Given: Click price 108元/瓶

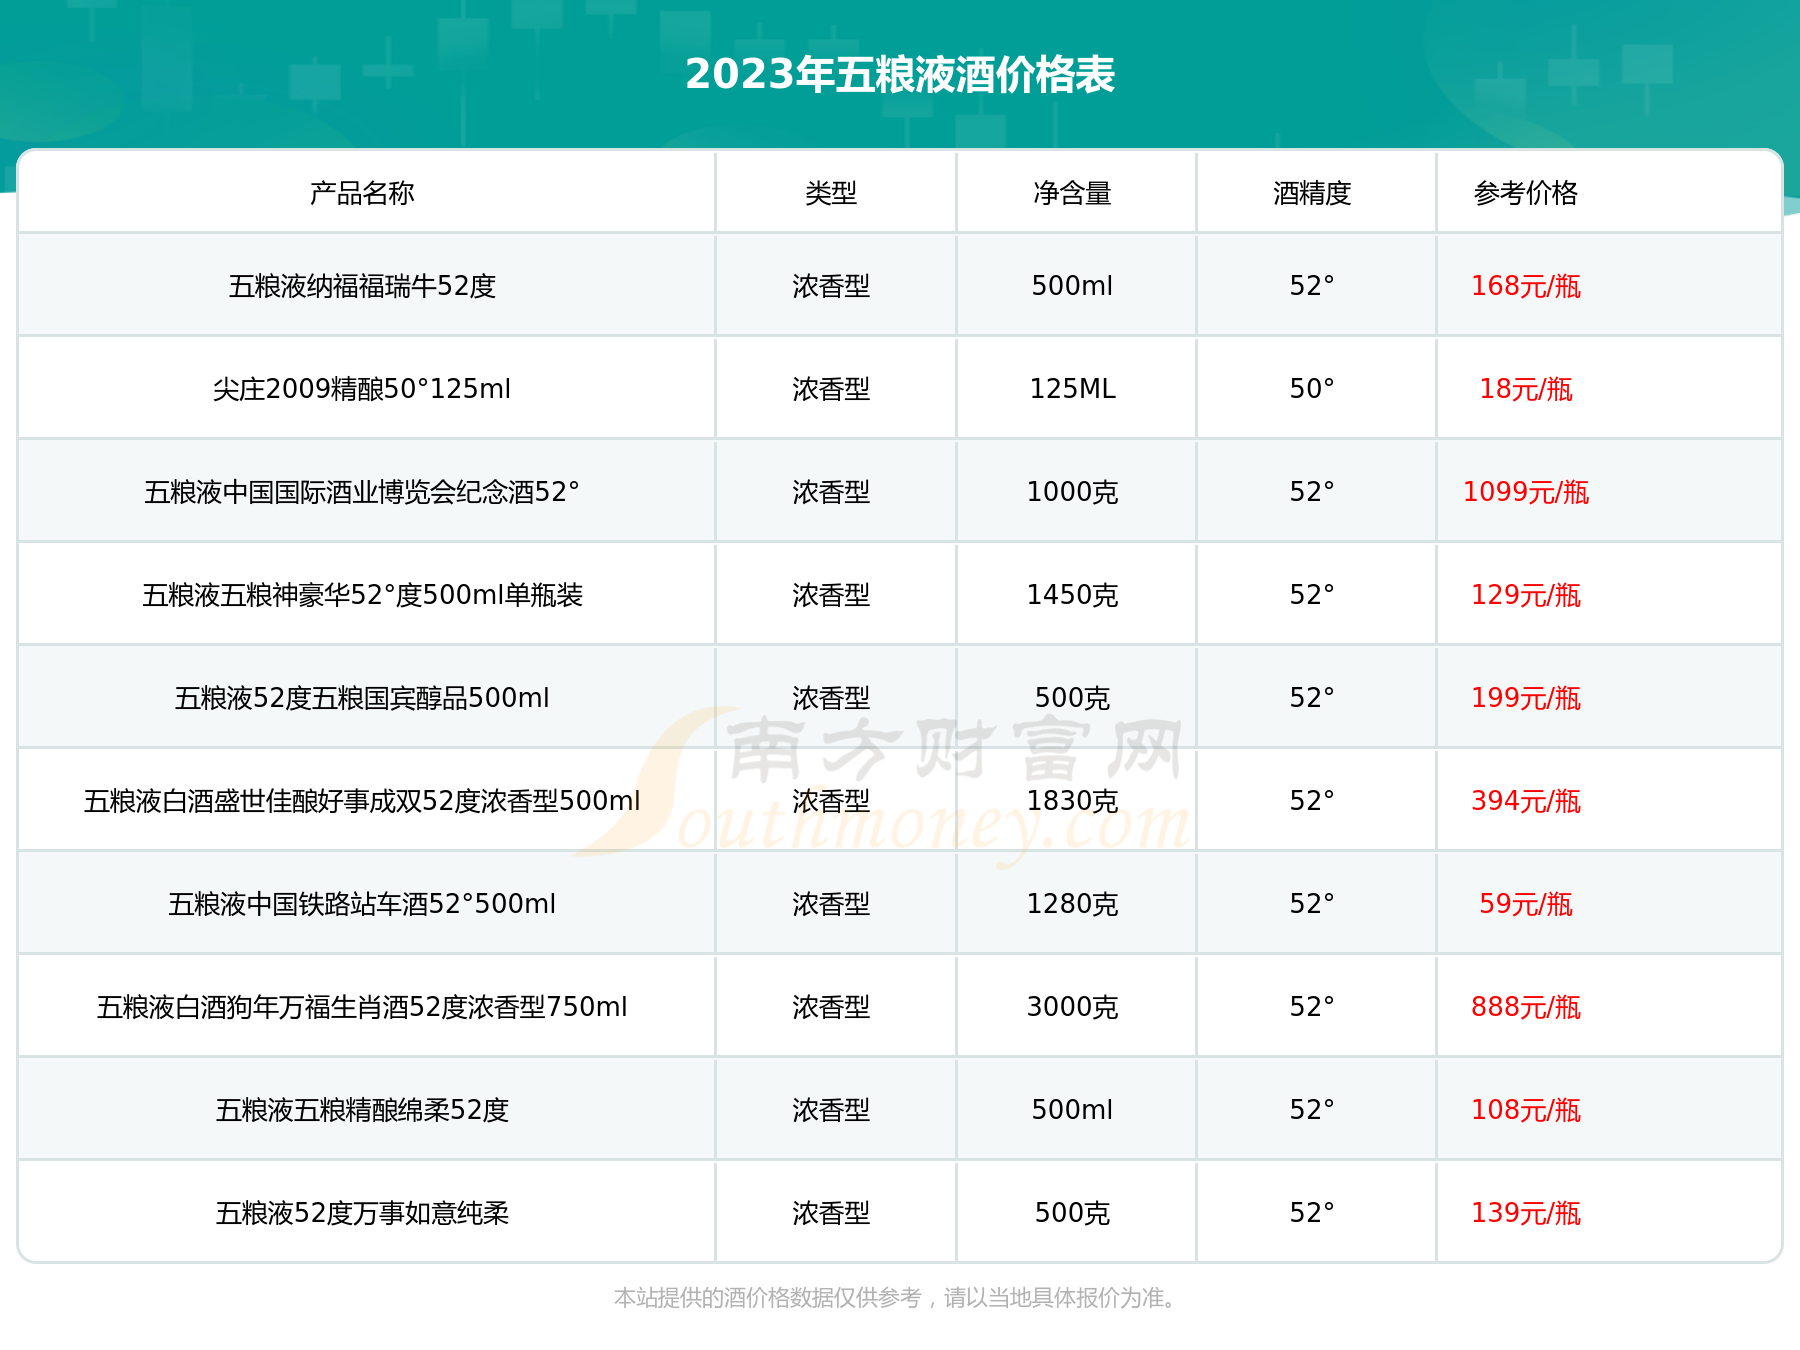Looking at the screenshot, I should click(x=1525, y=1110).
